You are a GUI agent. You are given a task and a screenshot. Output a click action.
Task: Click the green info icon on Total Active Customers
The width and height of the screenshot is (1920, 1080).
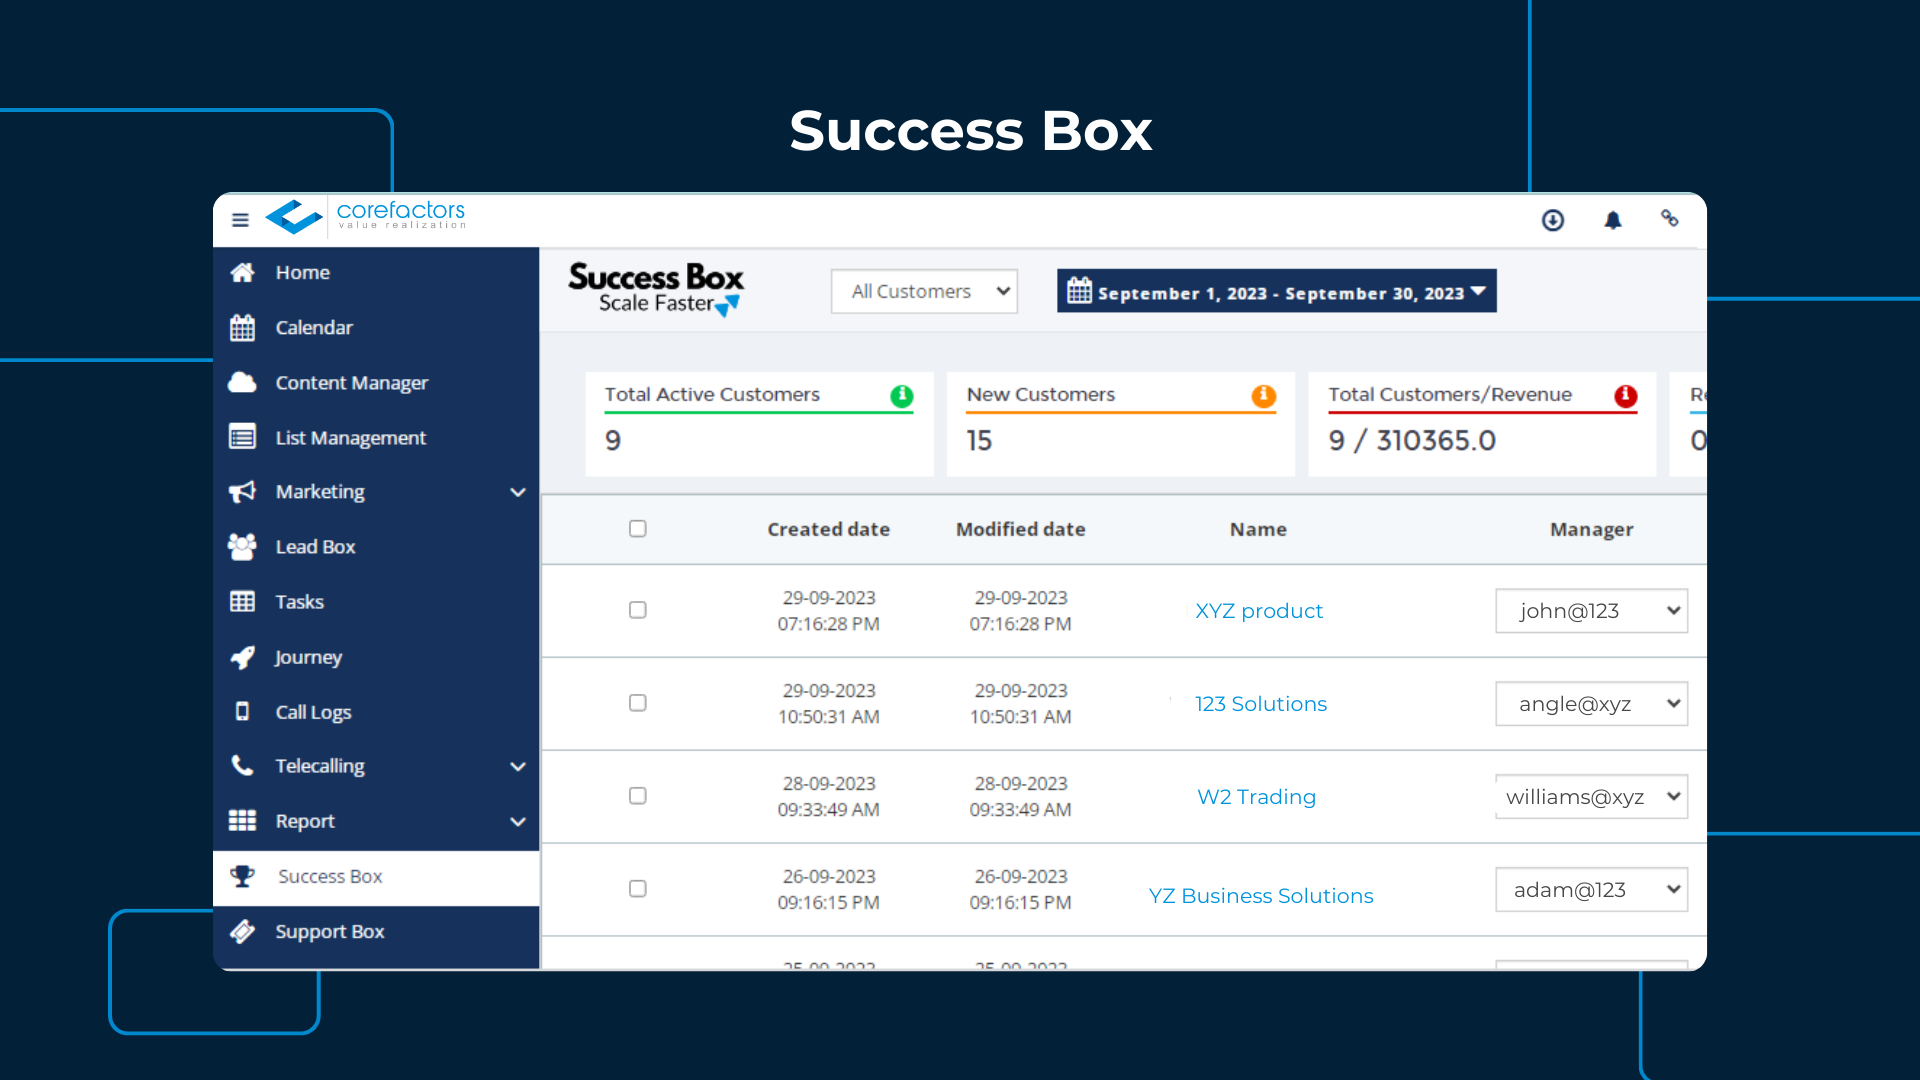[x=901, y=396]
